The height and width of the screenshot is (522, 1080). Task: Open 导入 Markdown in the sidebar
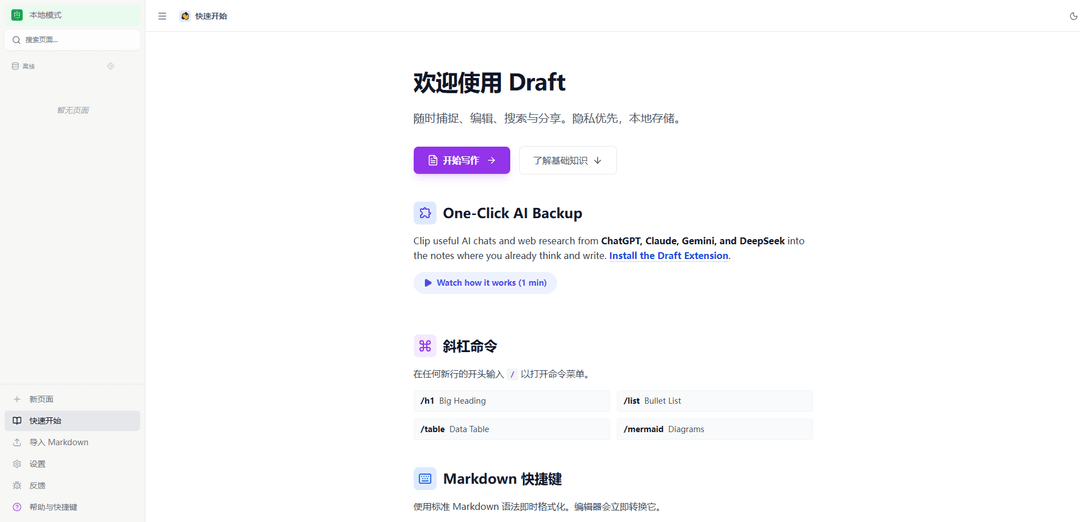click(x=72, y=442)
